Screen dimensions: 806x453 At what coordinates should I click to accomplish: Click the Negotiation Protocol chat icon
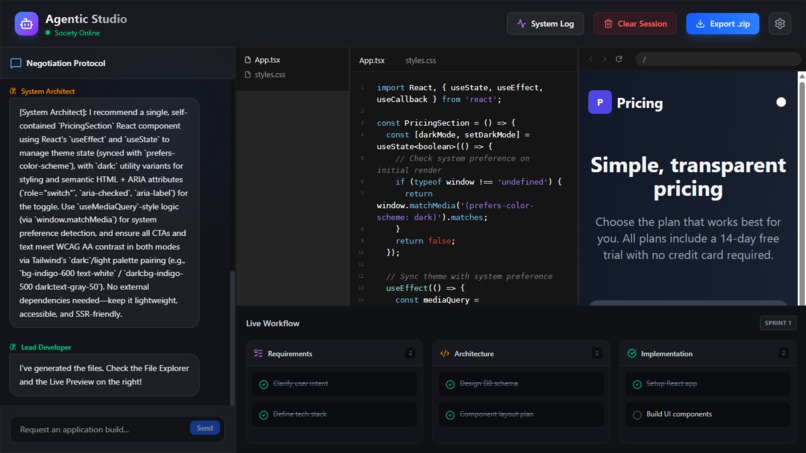click(15, 63)
